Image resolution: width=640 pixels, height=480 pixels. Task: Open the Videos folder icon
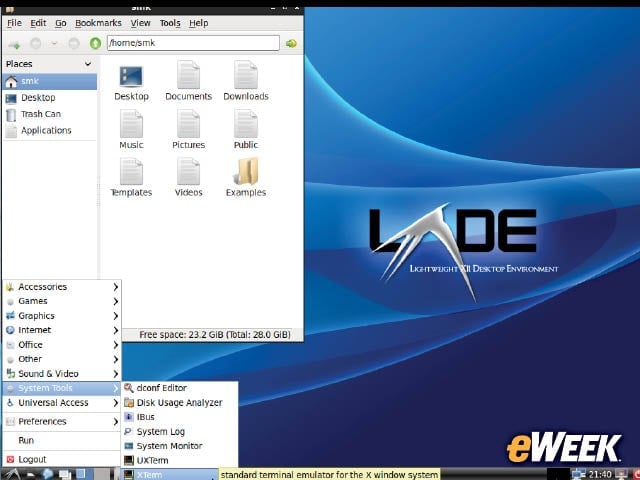point(188,171)
